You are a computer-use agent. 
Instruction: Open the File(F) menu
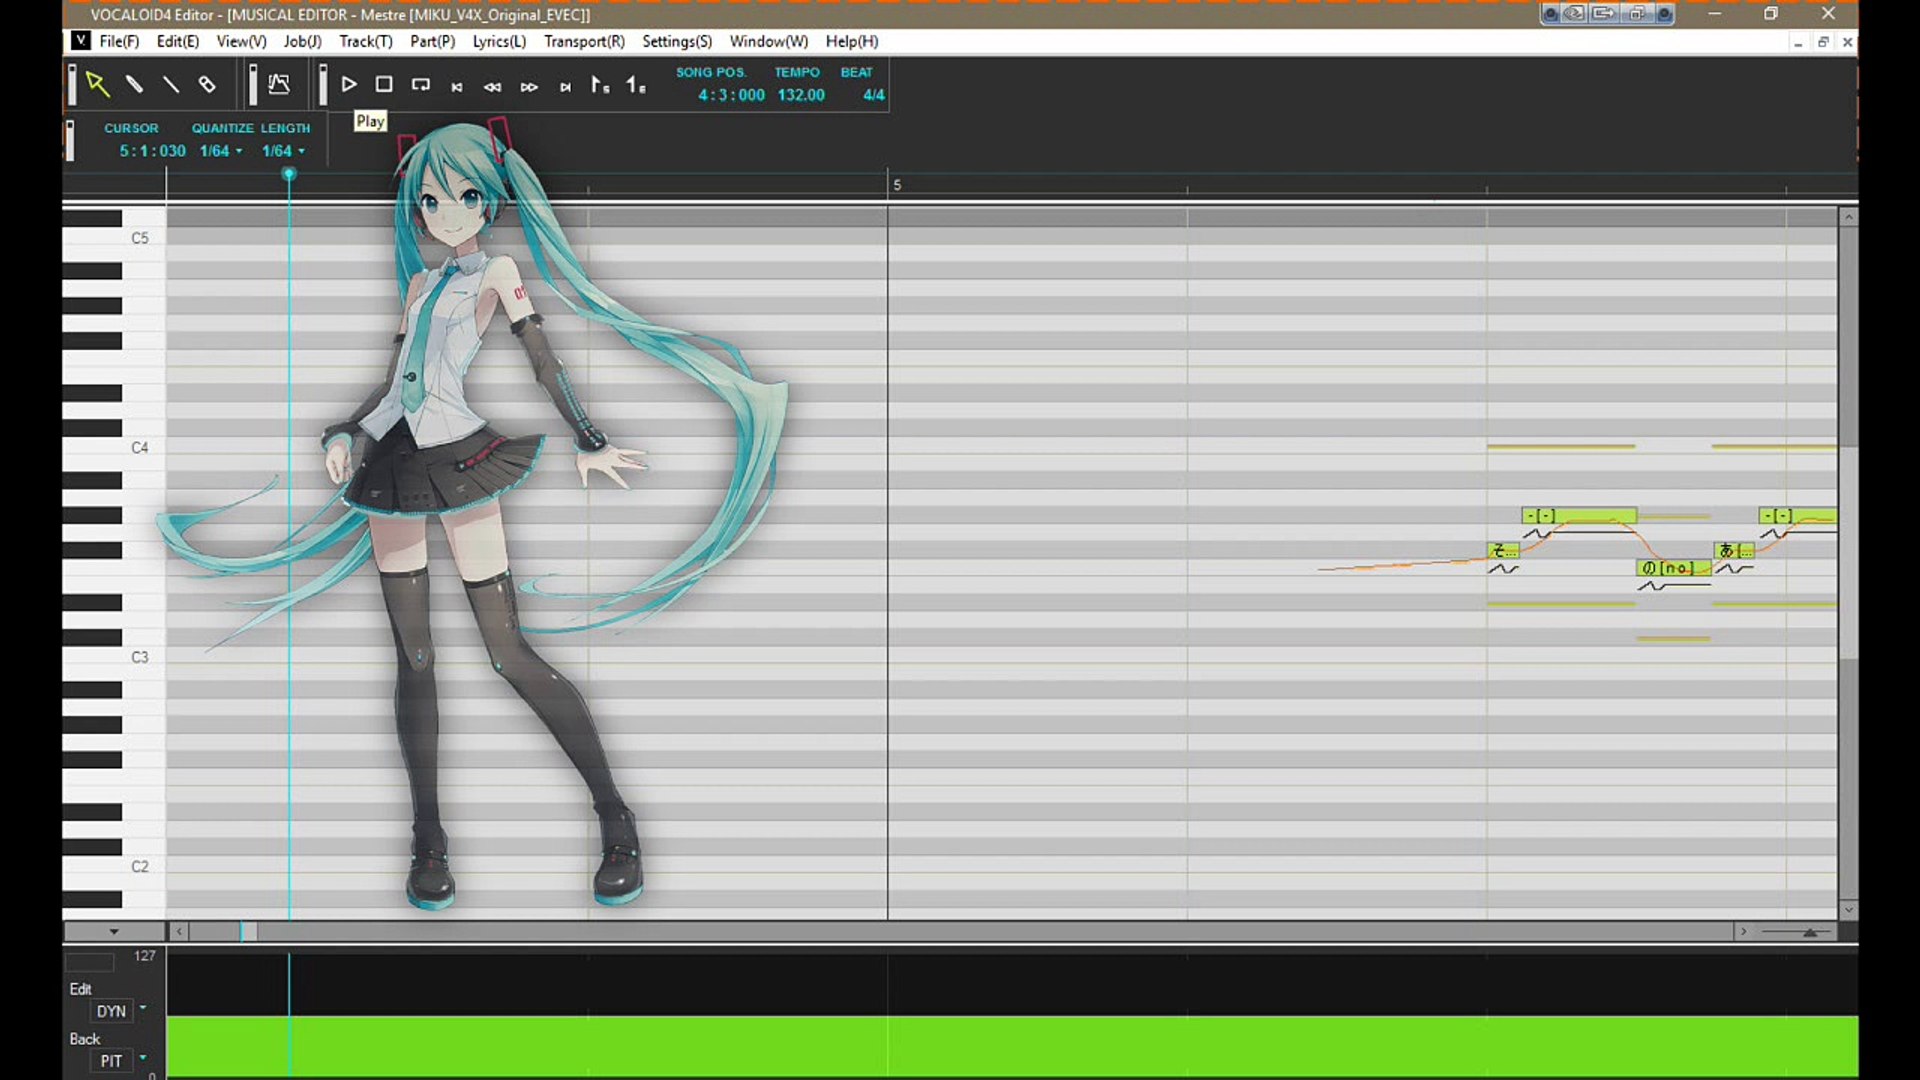[x=119, y=41]
